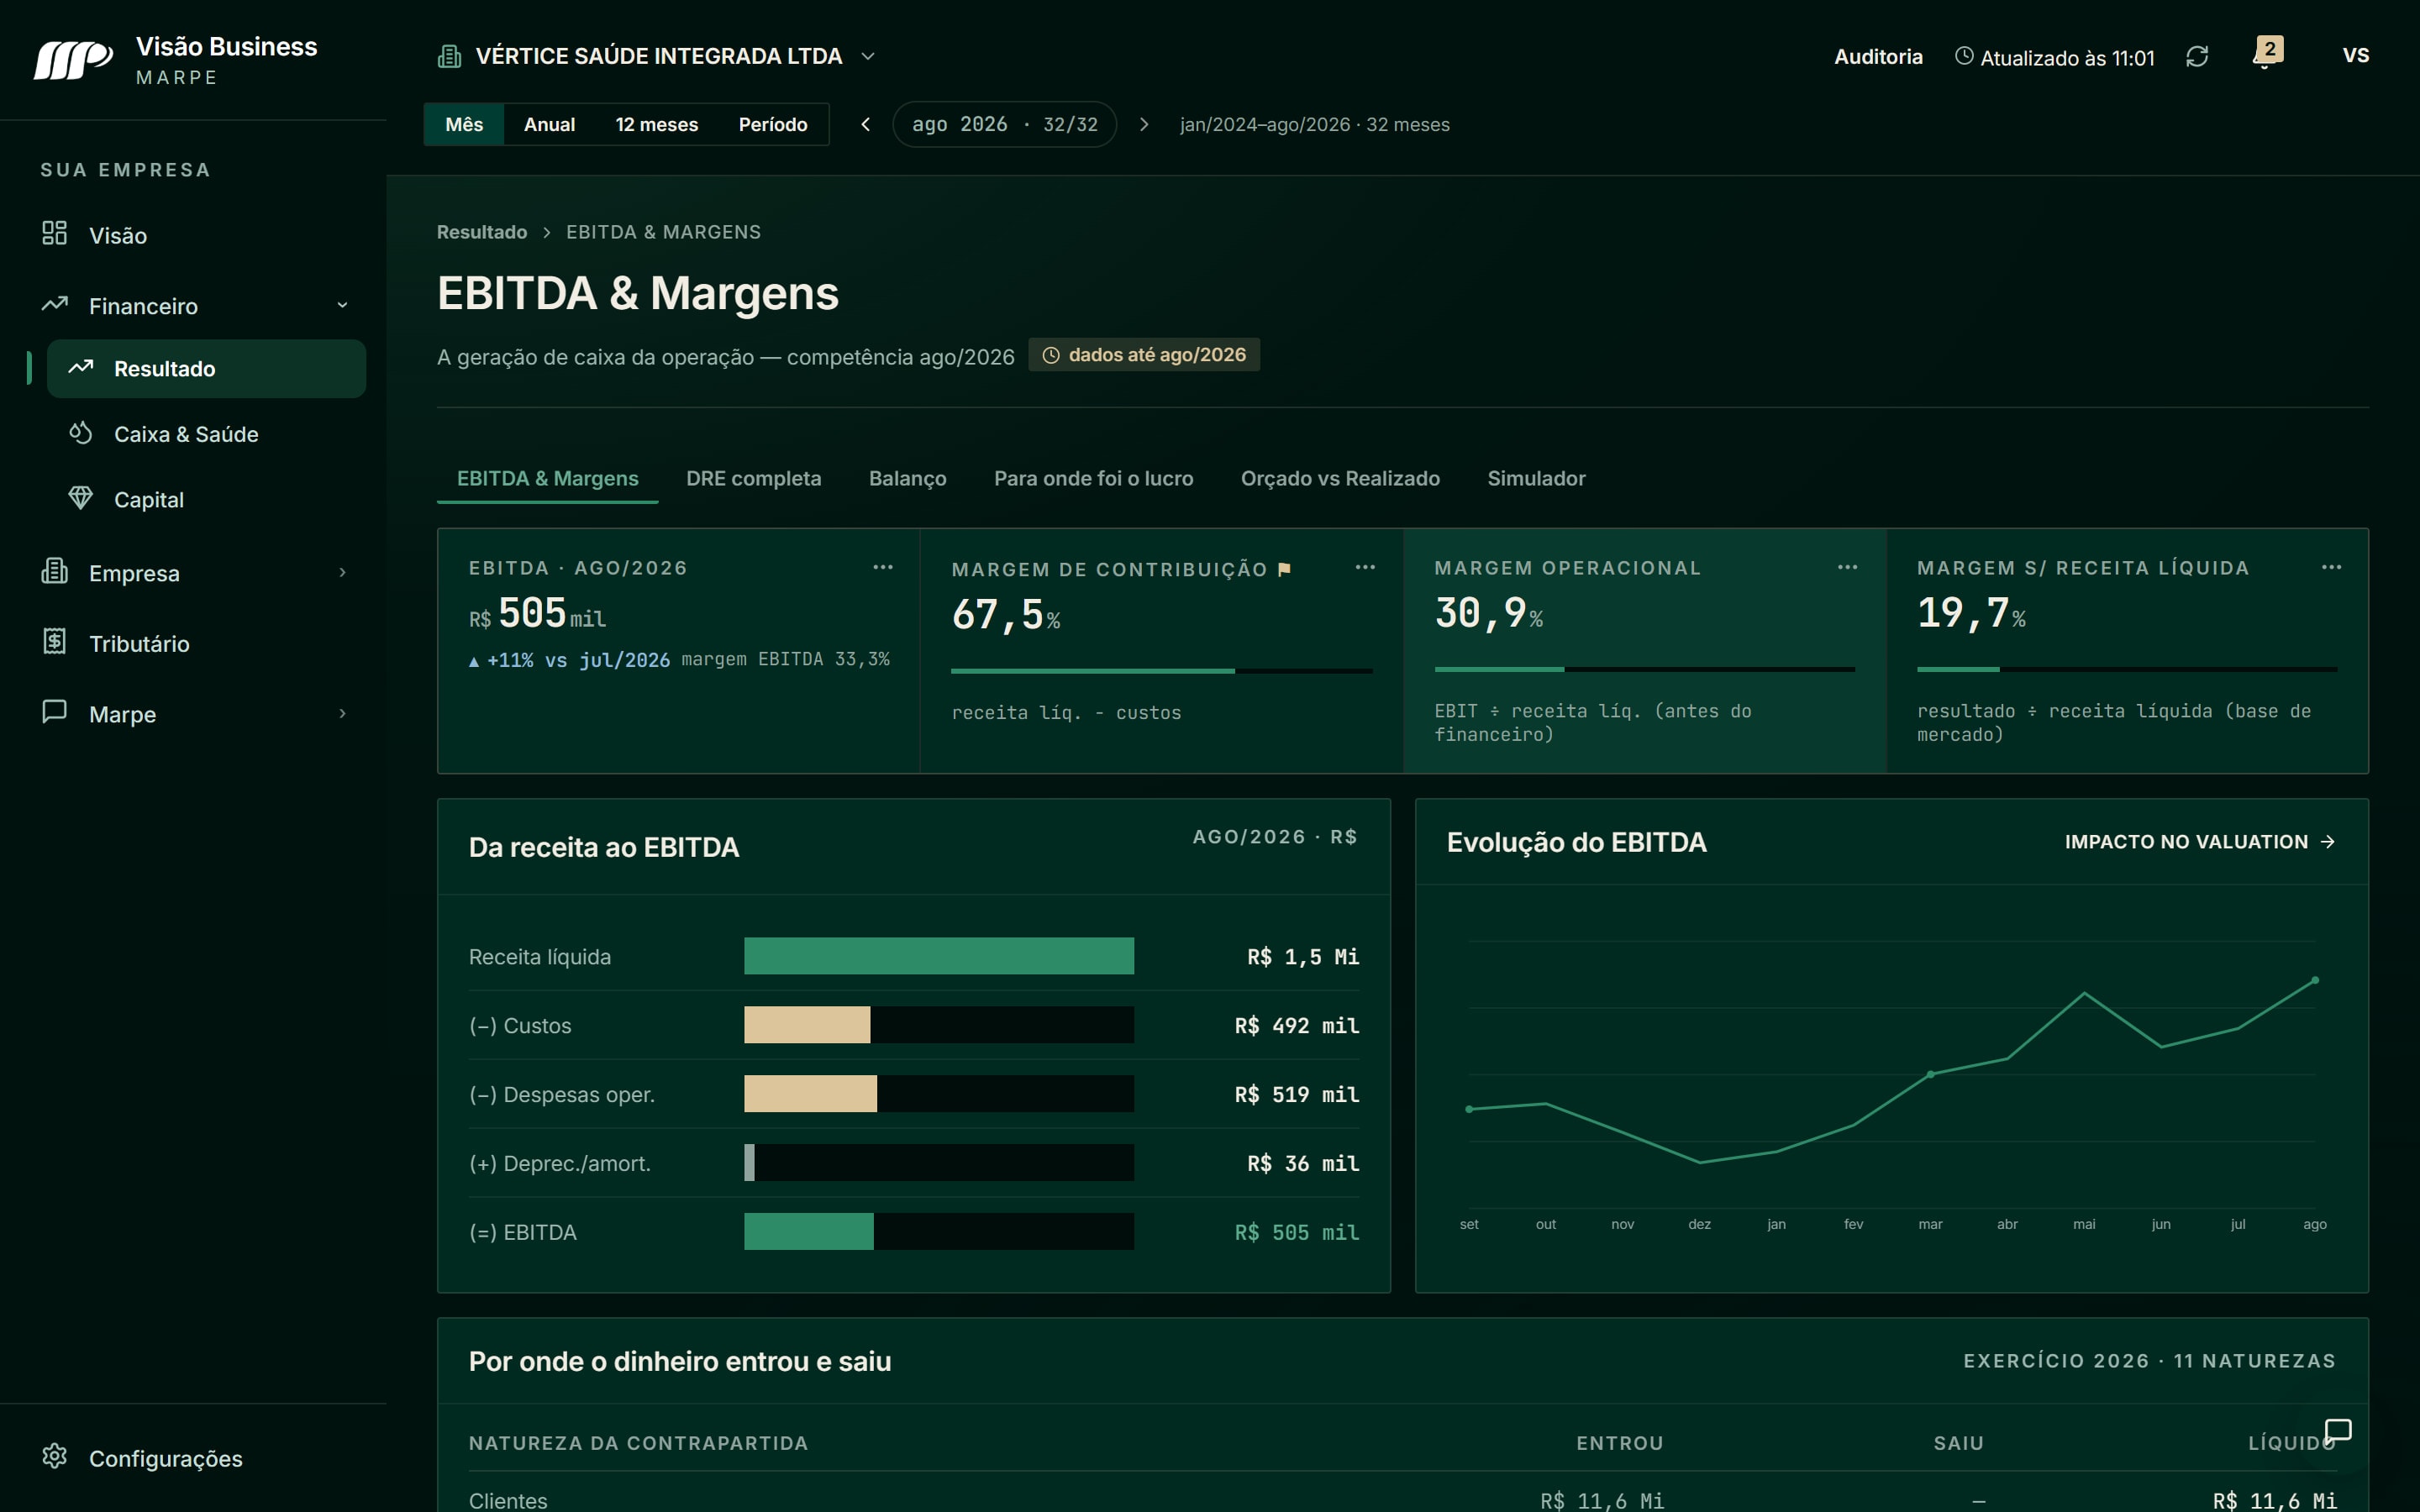Open the chat bubble icon at bottom right
Viewport: 2420px width, 1512px height.
coord(2338,1431)
